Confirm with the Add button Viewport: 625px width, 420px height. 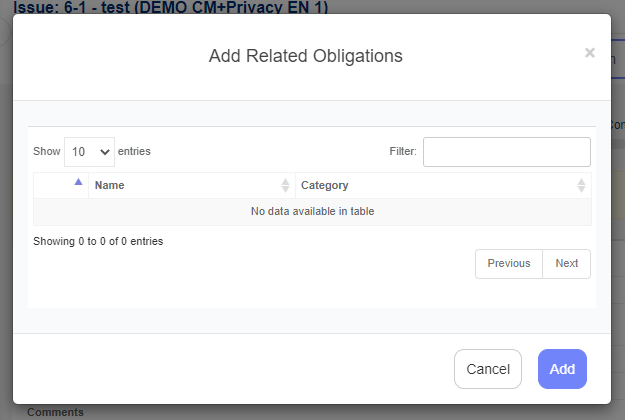pos(562,369)
